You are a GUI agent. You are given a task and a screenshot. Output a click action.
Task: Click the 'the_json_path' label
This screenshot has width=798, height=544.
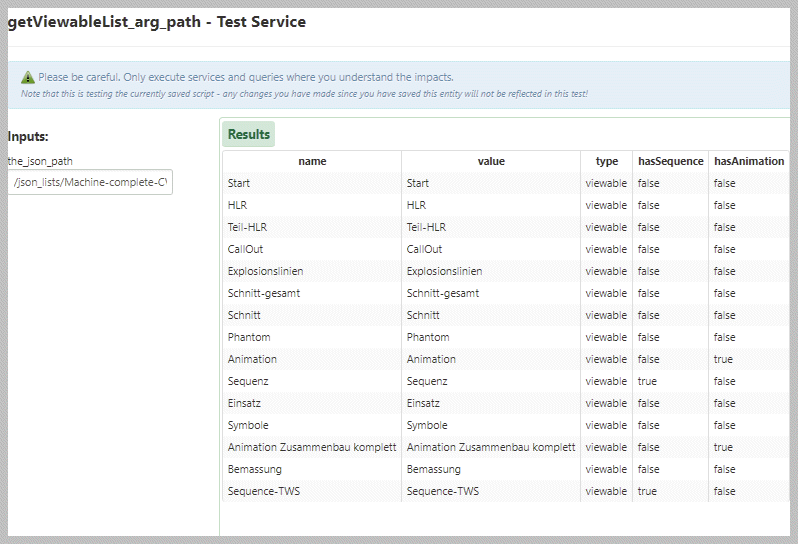[x=40, y=161]
